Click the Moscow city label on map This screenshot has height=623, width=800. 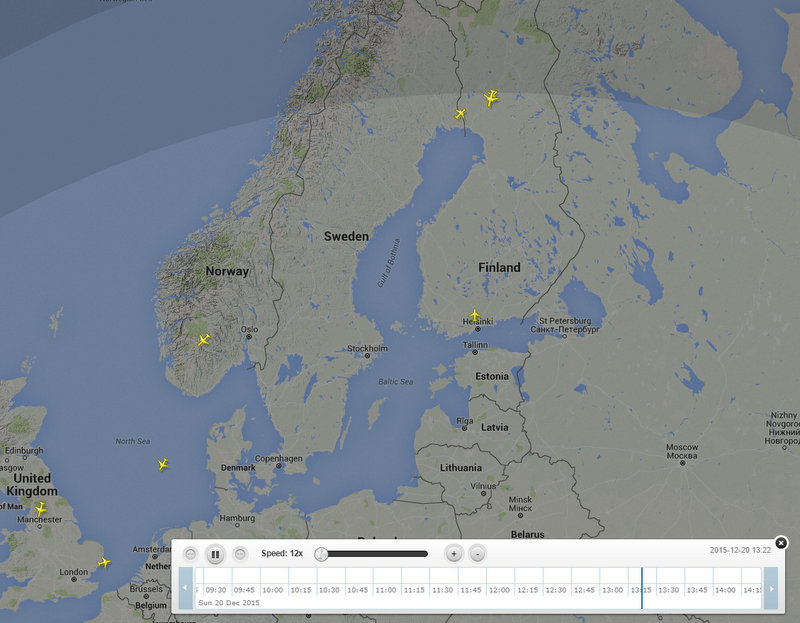pyautogui.click(x=682, y=451)
